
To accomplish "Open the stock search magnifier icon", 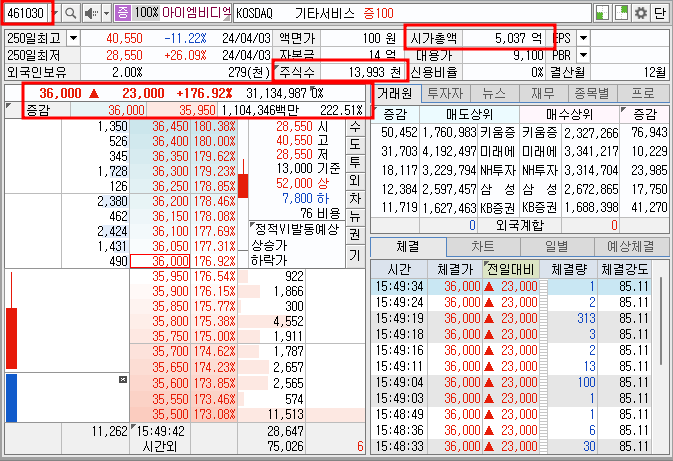I will (x=70, y=13).
